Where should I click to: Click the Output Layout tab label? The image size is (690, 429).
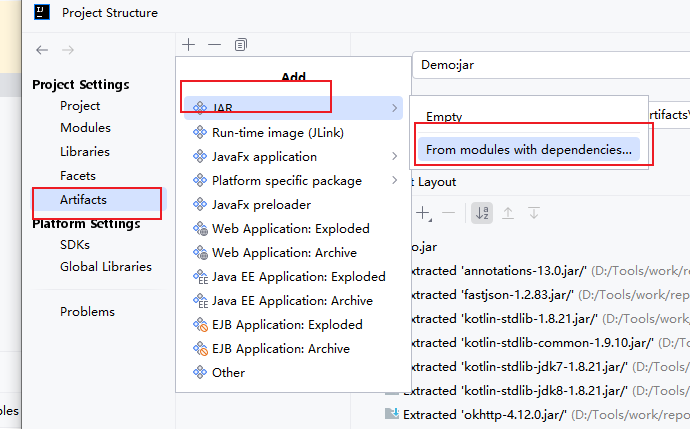(x=434, y=182)
